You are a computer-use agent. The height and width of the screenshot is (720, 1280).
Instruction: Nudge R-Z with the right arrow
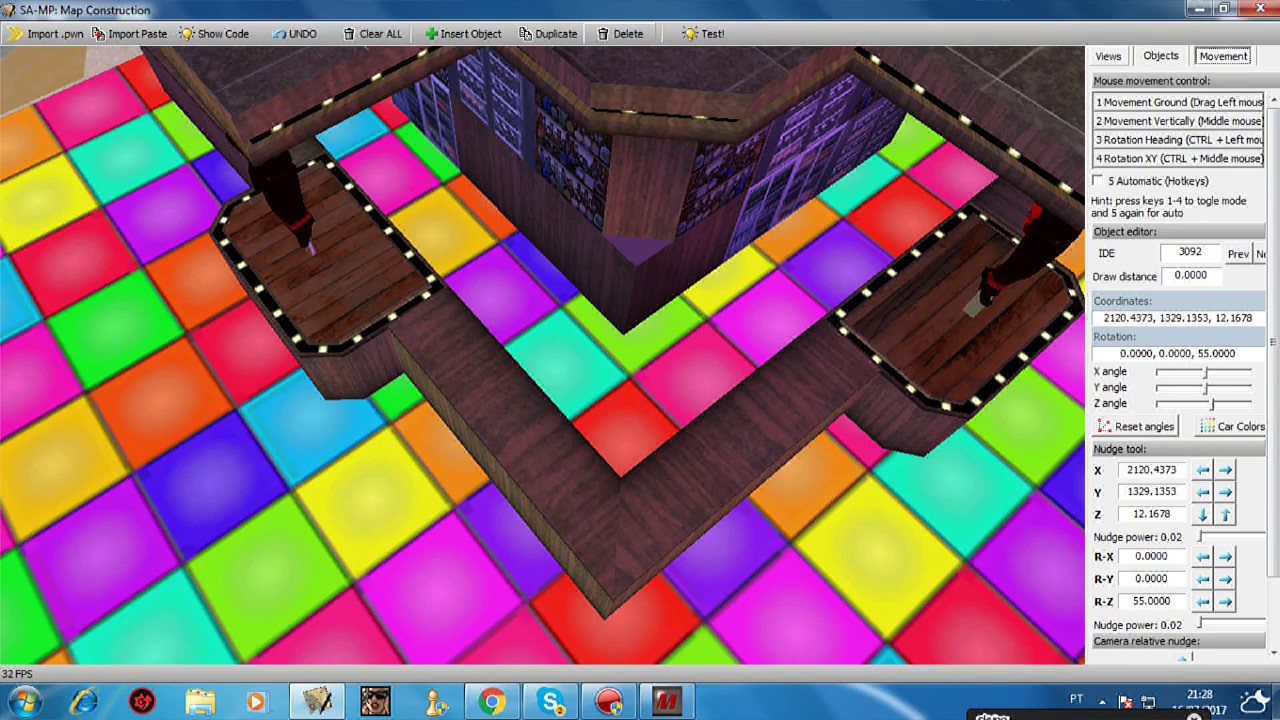tap(1225, 602)
